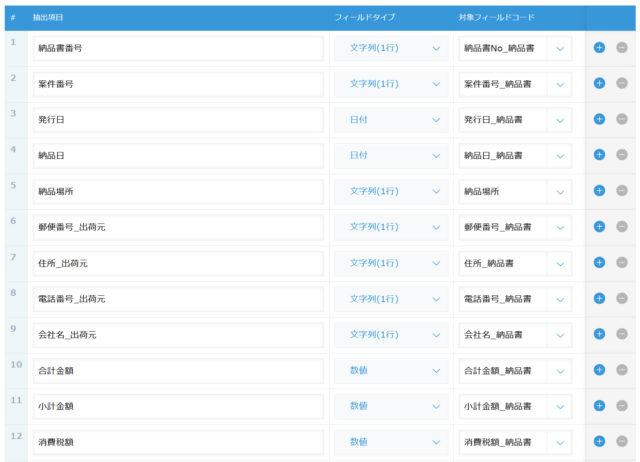The width and height of the screenshot is (640, 462).
Task: Add a row after 会社名_出荷元 row
Action: pos(599,334)
